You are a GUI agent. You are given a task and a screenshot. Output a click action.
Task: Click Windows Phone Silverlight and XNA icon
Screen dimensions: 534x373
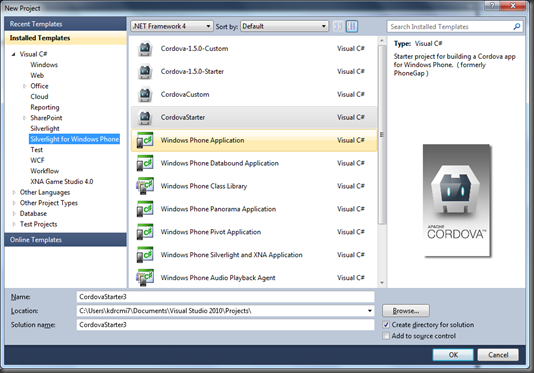pyautogui.click(x=145, y=255)
